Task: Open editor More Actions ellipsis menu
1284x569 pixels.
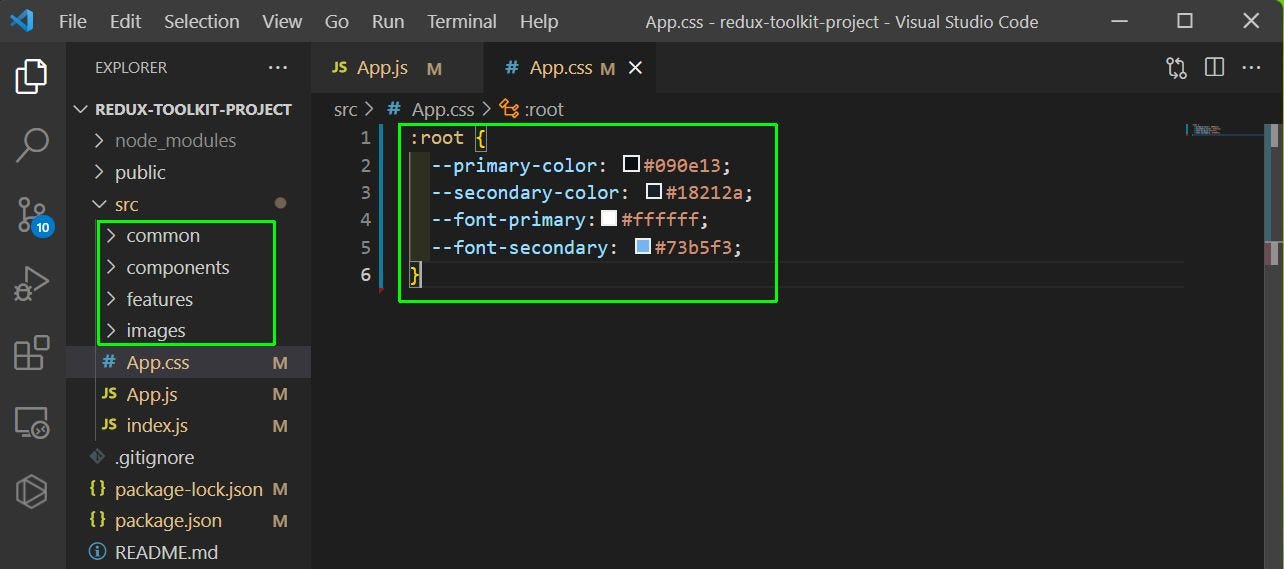Action: [1251, 68]
